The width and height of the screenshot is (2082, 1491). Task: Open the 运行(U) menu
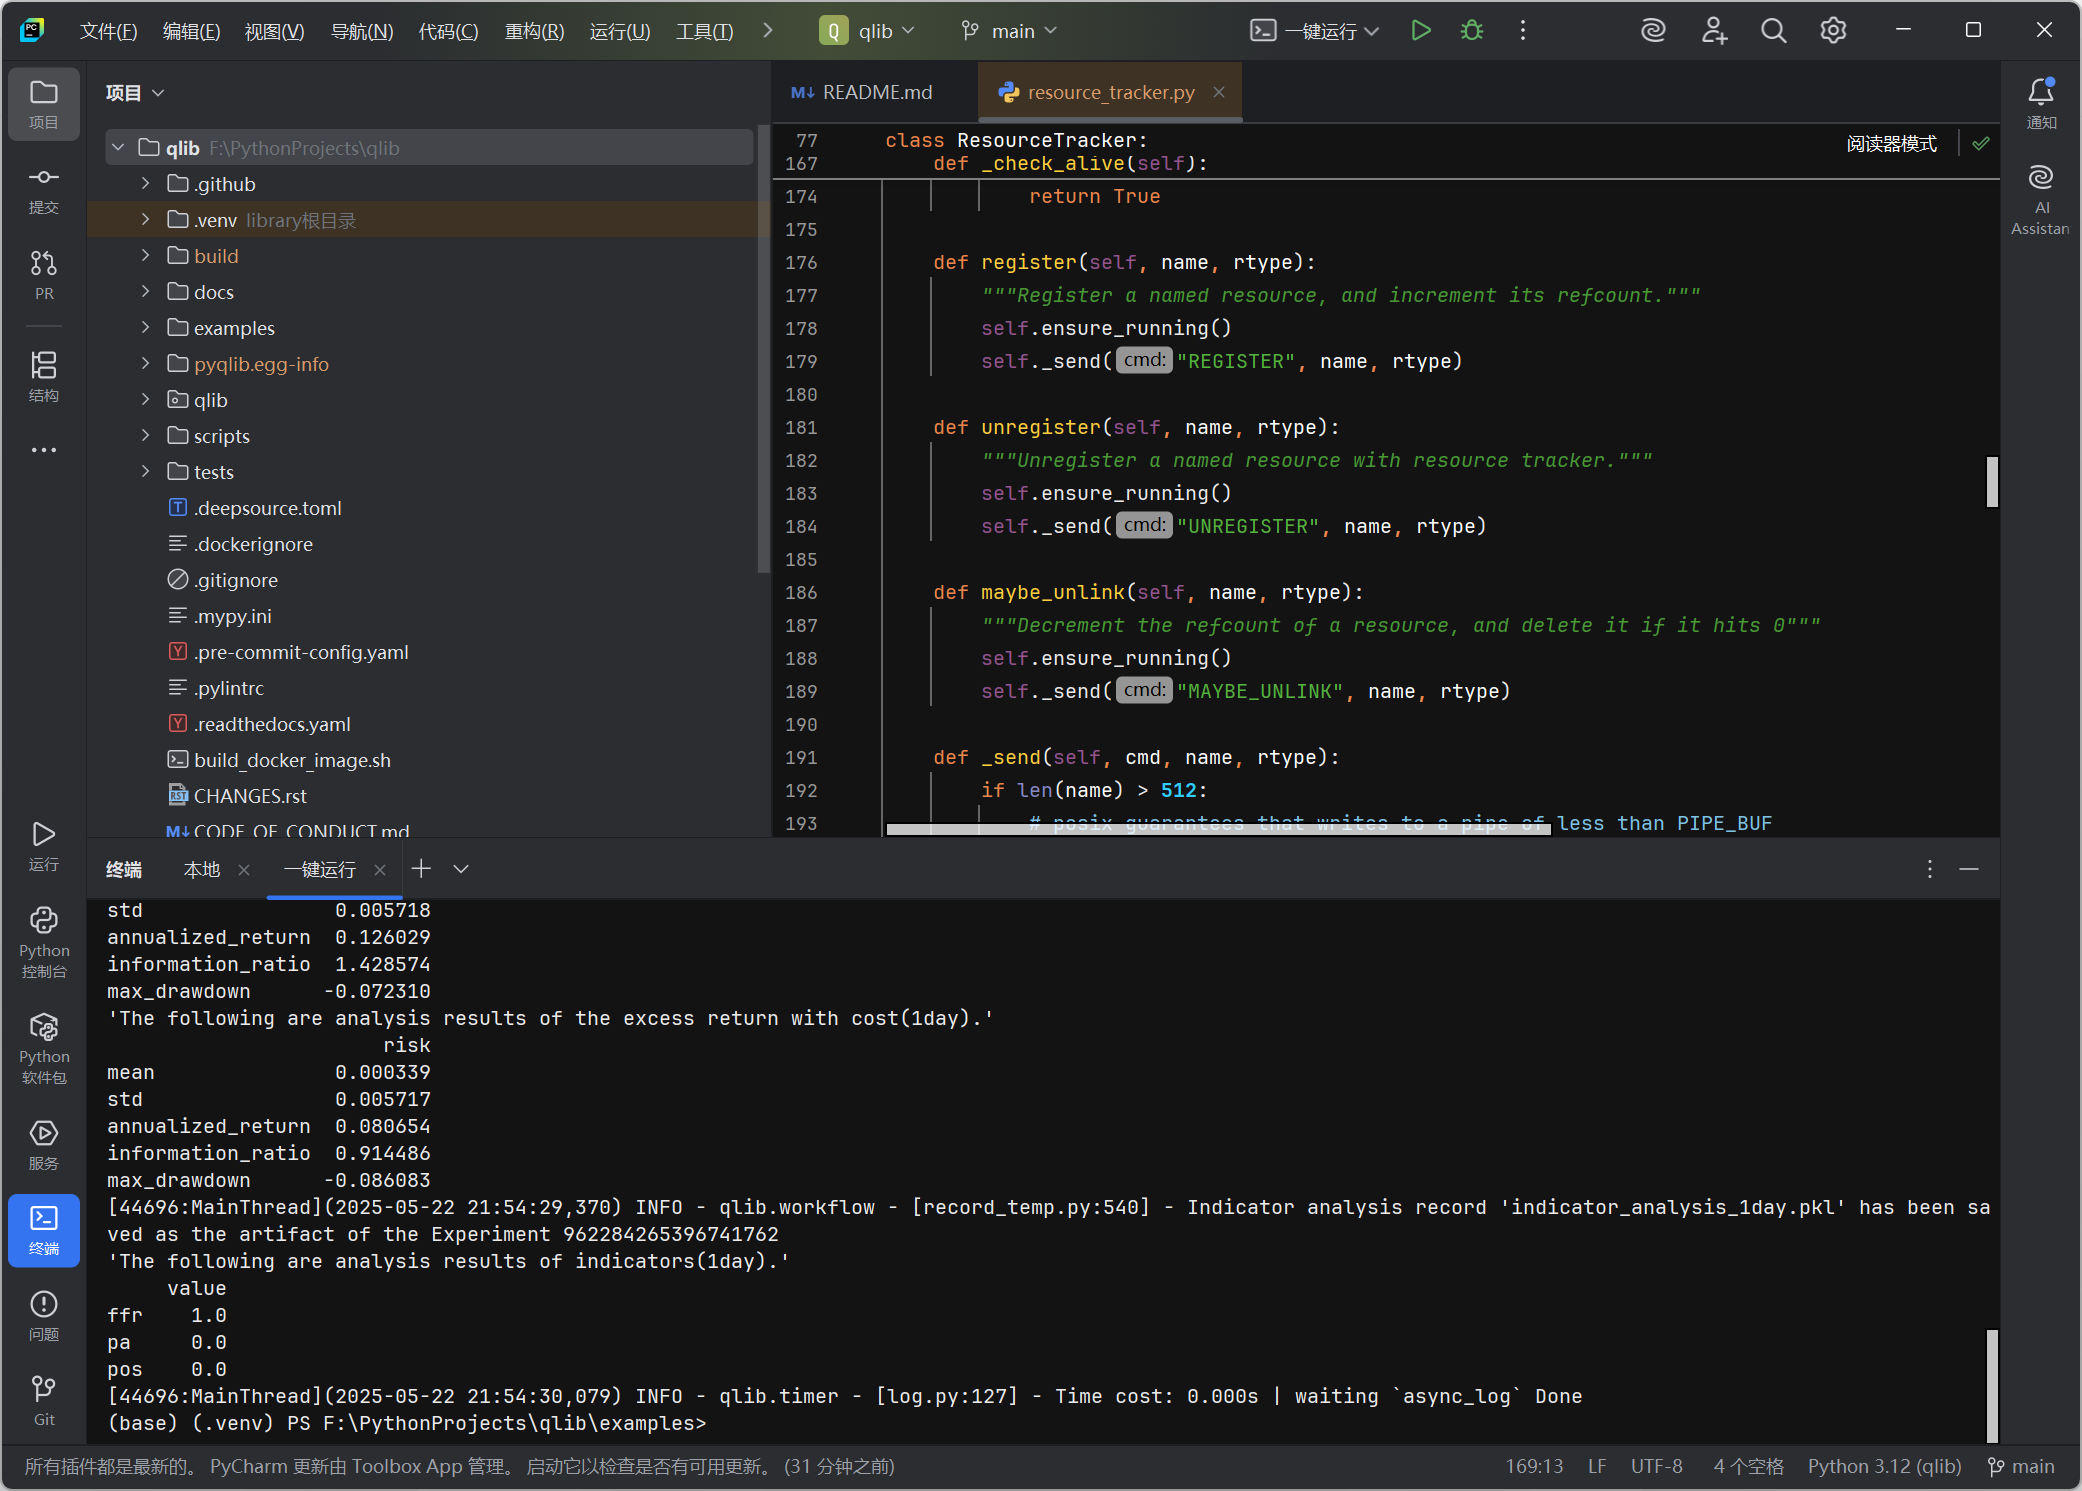(x=620, y=31)
